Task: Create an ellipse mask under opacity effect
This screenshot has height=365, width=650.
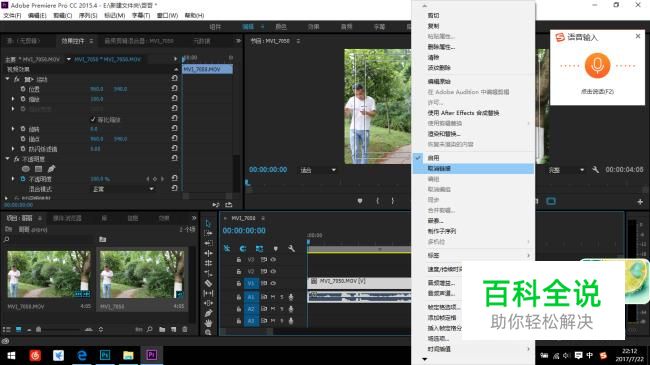Action: coord(26,169)
